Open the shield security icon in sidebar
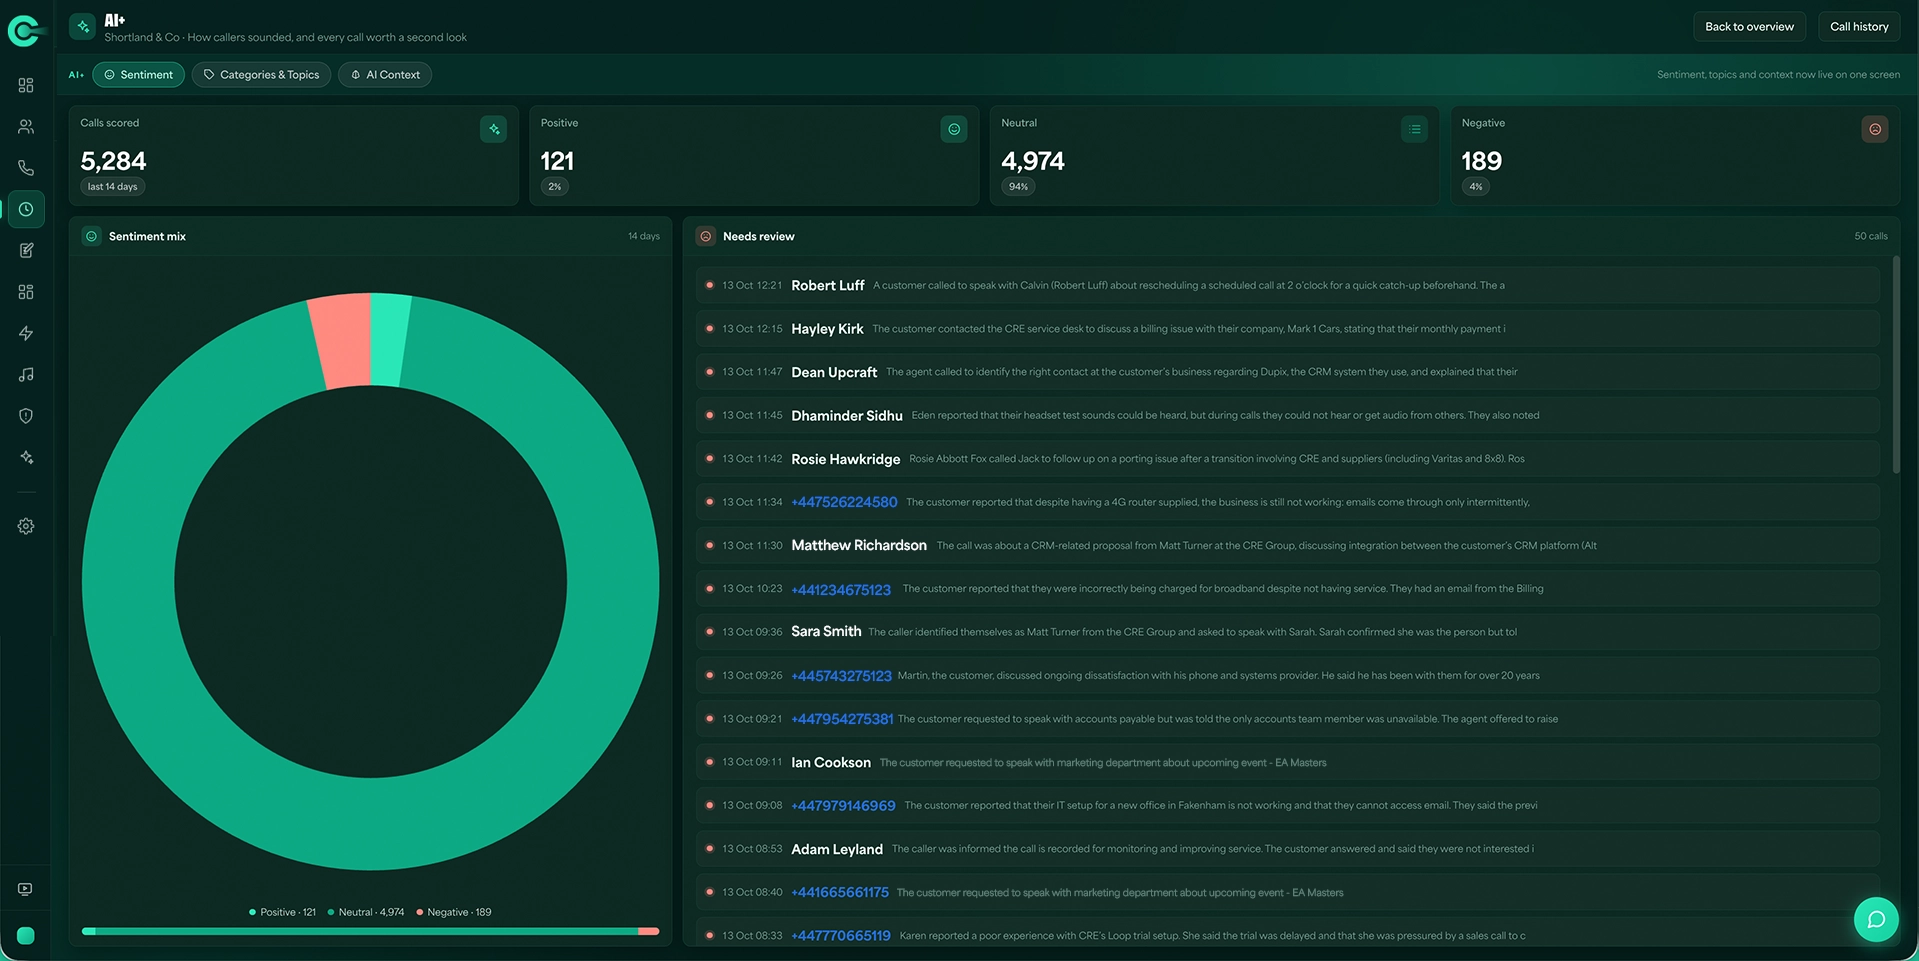1919x961 pixels. 26,416
